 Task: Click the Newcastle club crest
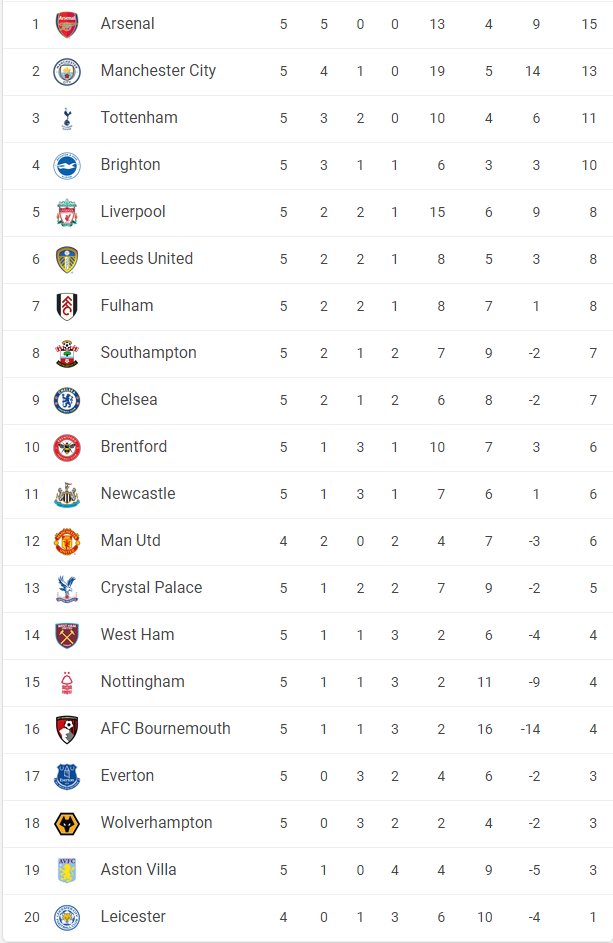coord(66,494)
